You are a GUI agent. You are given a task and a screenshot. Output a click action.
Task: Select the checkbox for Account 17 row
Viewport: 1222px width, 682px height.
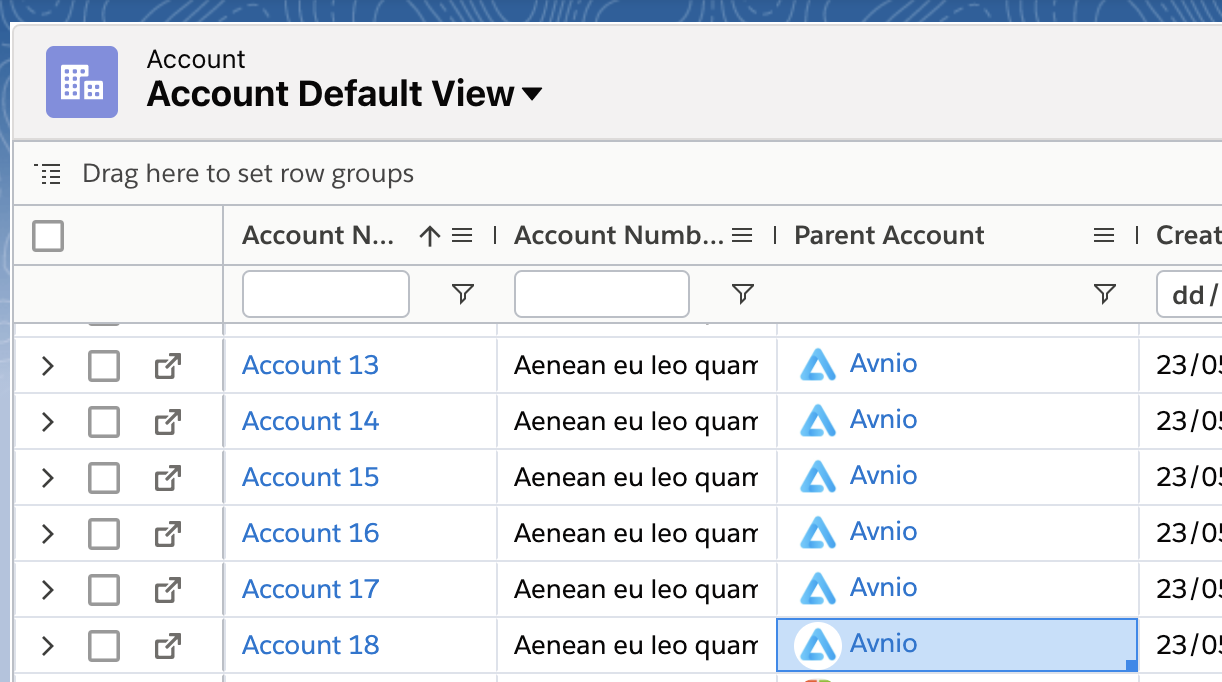104,590
